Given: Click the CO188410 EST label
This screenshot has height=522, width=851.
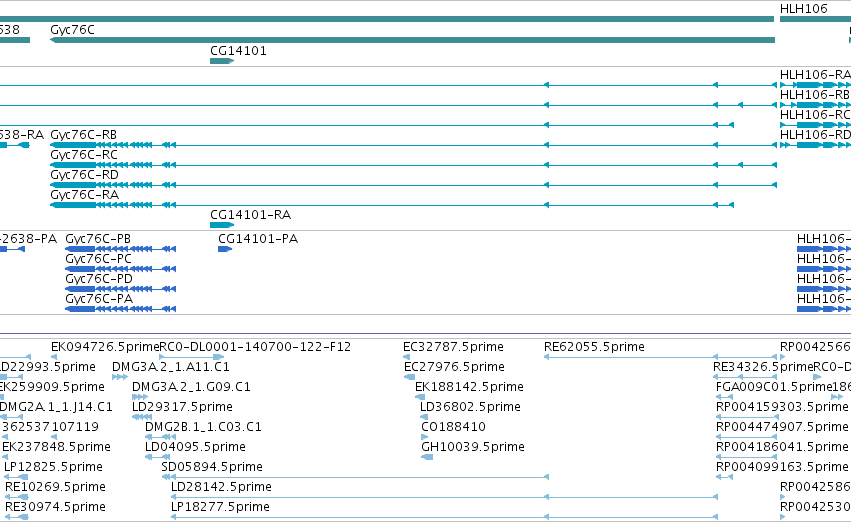Looking at the screenshot, I should tap(453, 428).
